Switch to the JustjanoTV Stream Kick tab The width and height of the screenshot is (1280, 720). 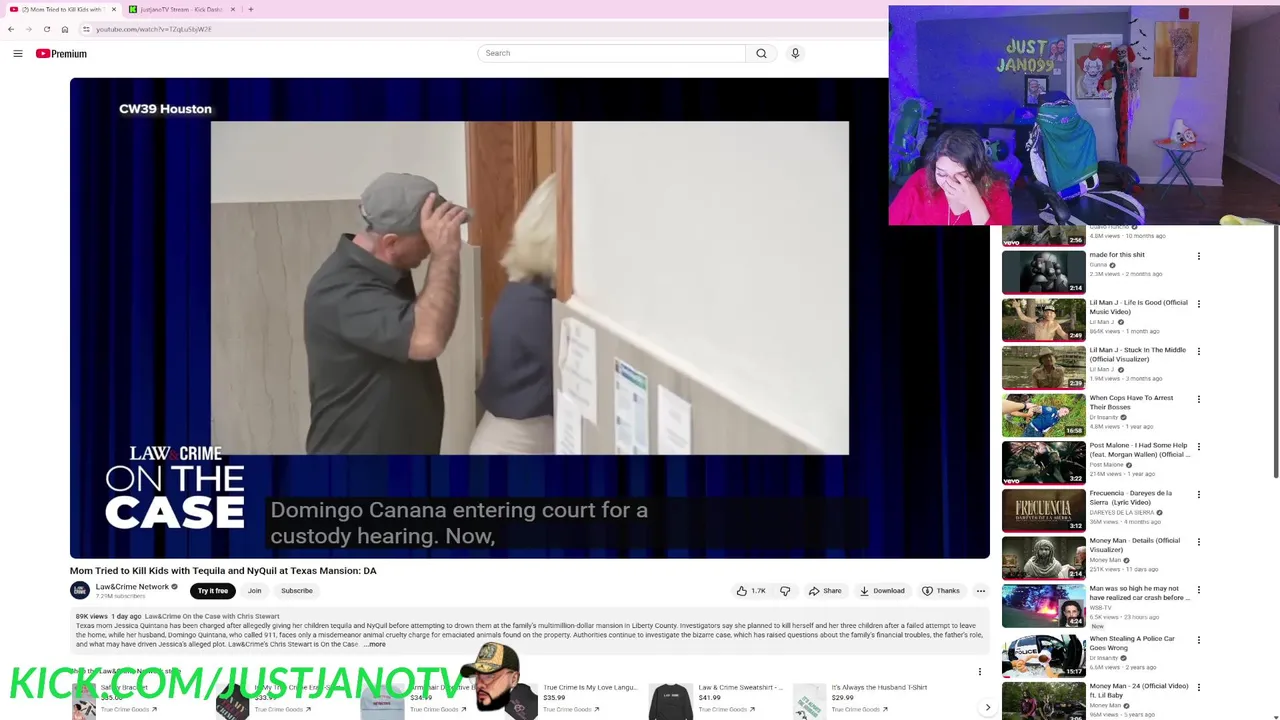click(183, 9)
